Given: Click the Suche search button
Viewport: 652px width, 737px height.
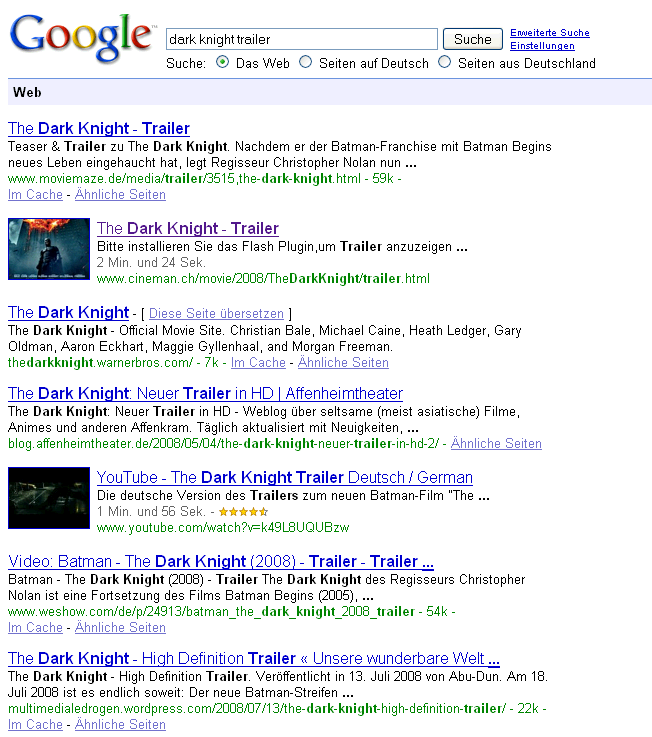Looking at the screenshot, I should [472, 39].
